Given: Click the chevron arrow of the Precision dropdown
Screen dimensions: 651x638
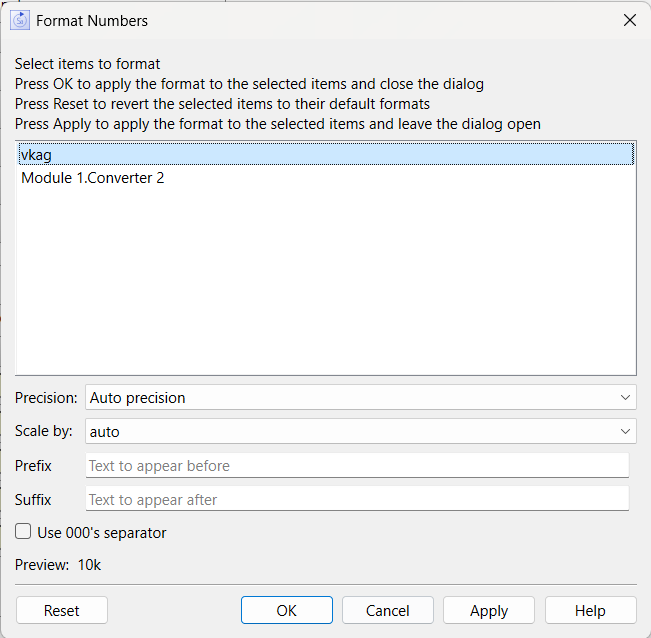Looking at the screenshot, I should coord(625,398).
